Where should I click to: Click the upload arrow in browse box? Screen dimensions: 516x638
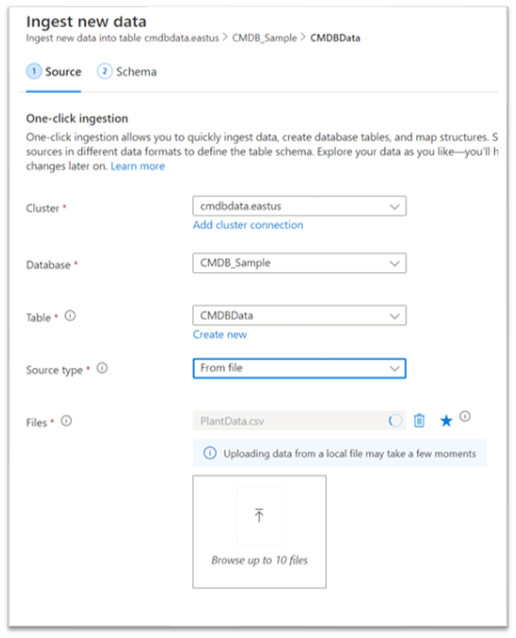tap(259, 515)
